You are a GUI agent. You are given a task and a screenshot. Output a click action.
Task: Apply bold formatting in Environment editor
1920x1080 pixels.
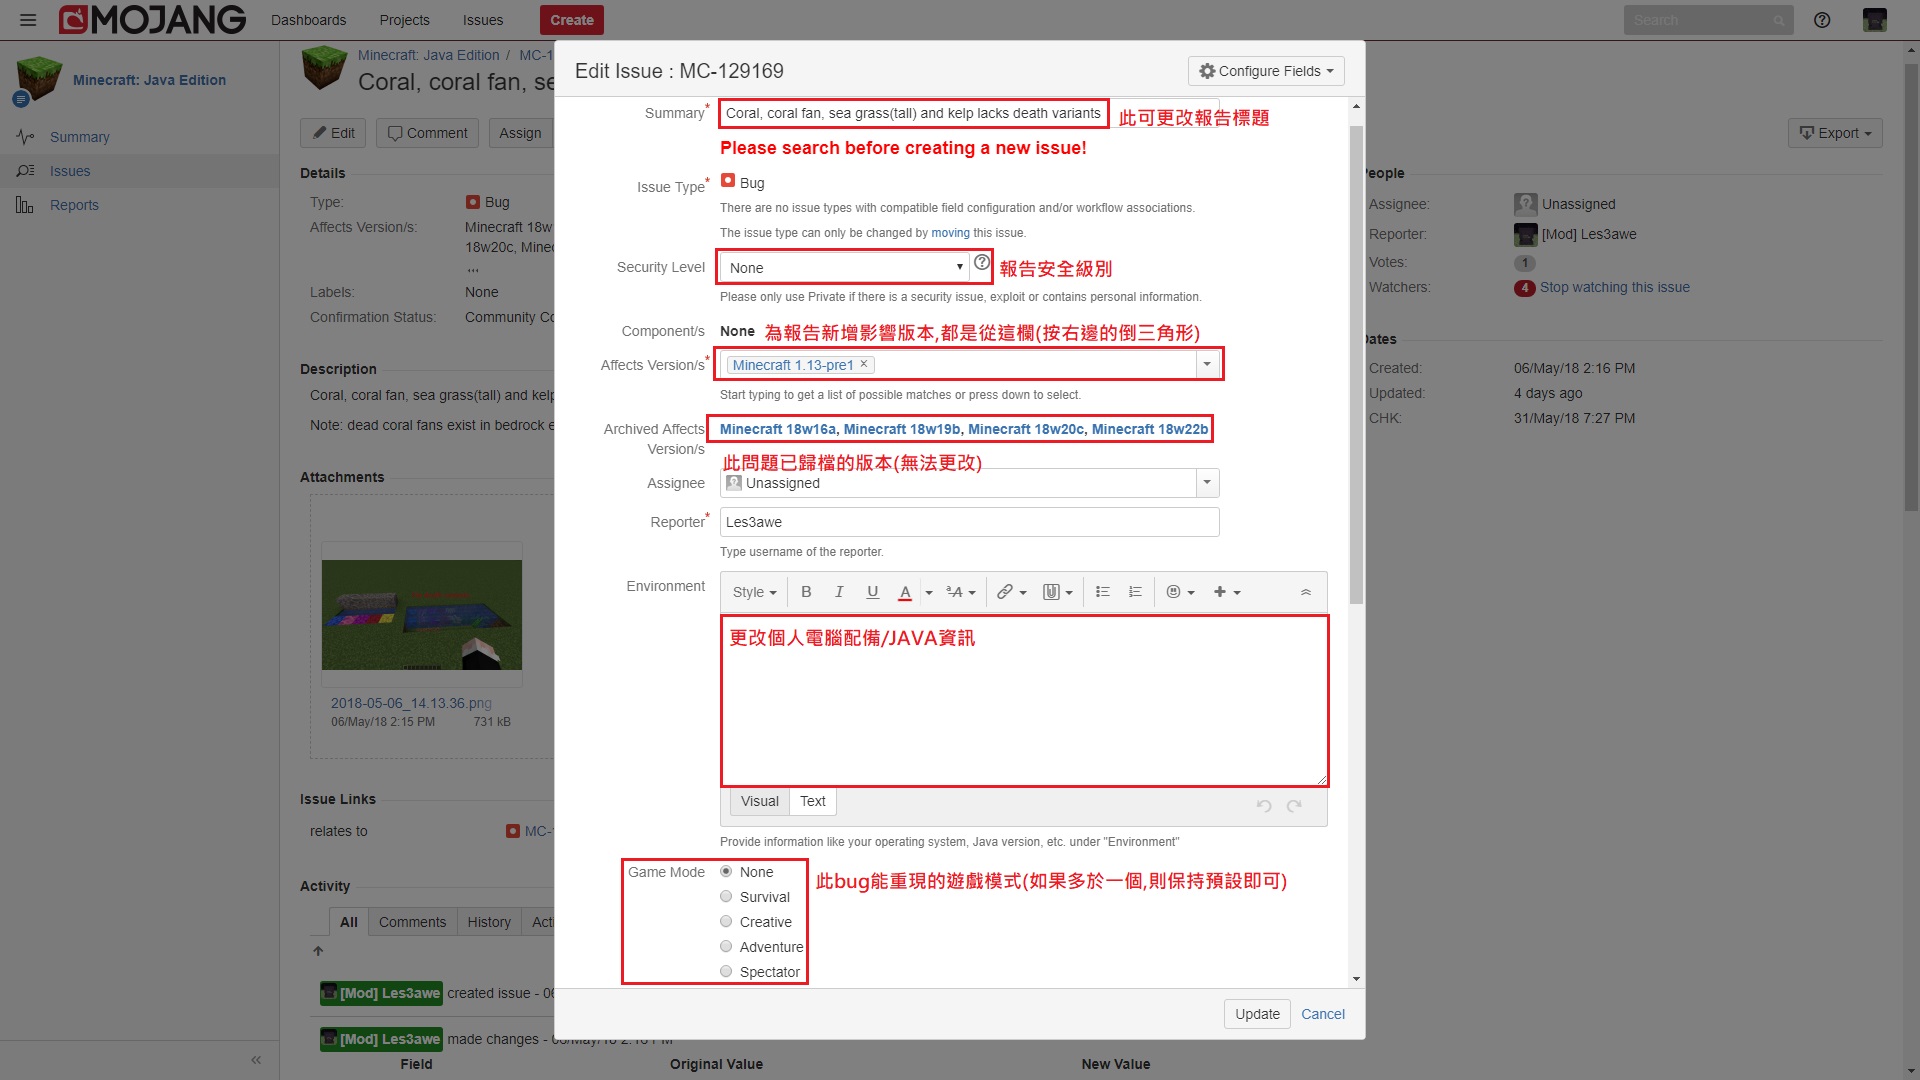click(x=806, y=592)
